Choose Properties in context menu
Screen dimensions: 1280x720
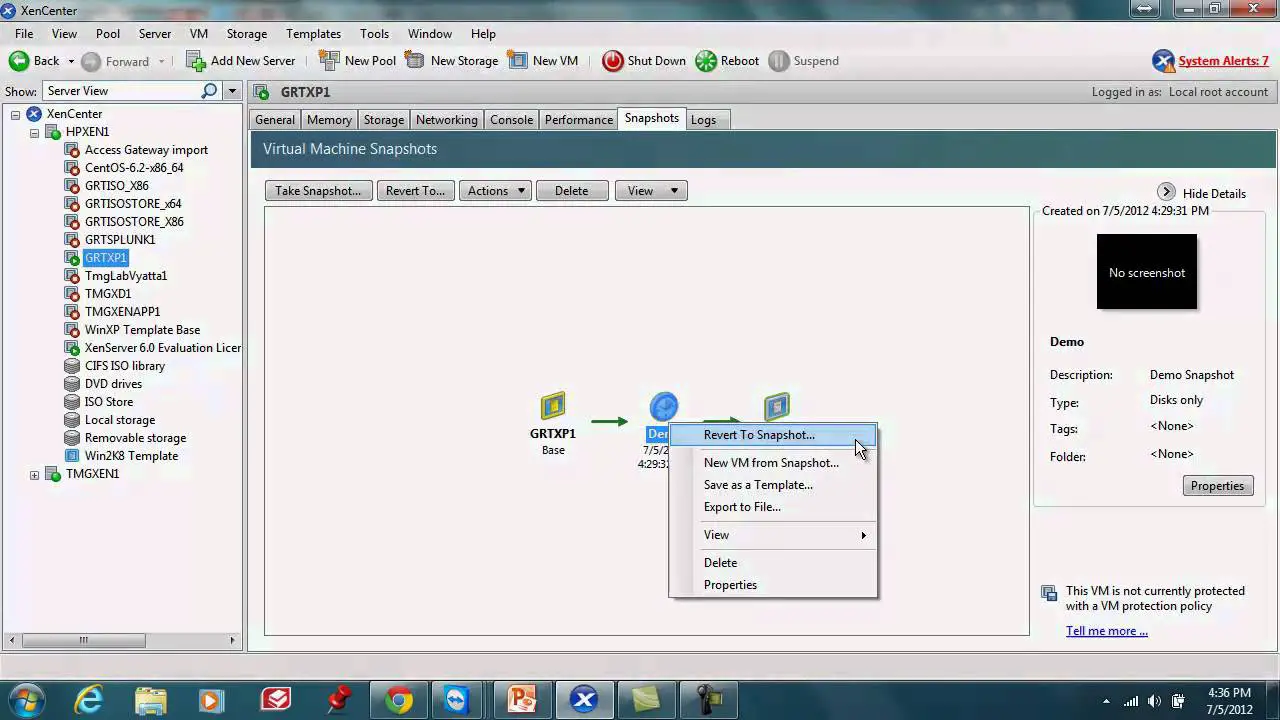tap(773, 585)
